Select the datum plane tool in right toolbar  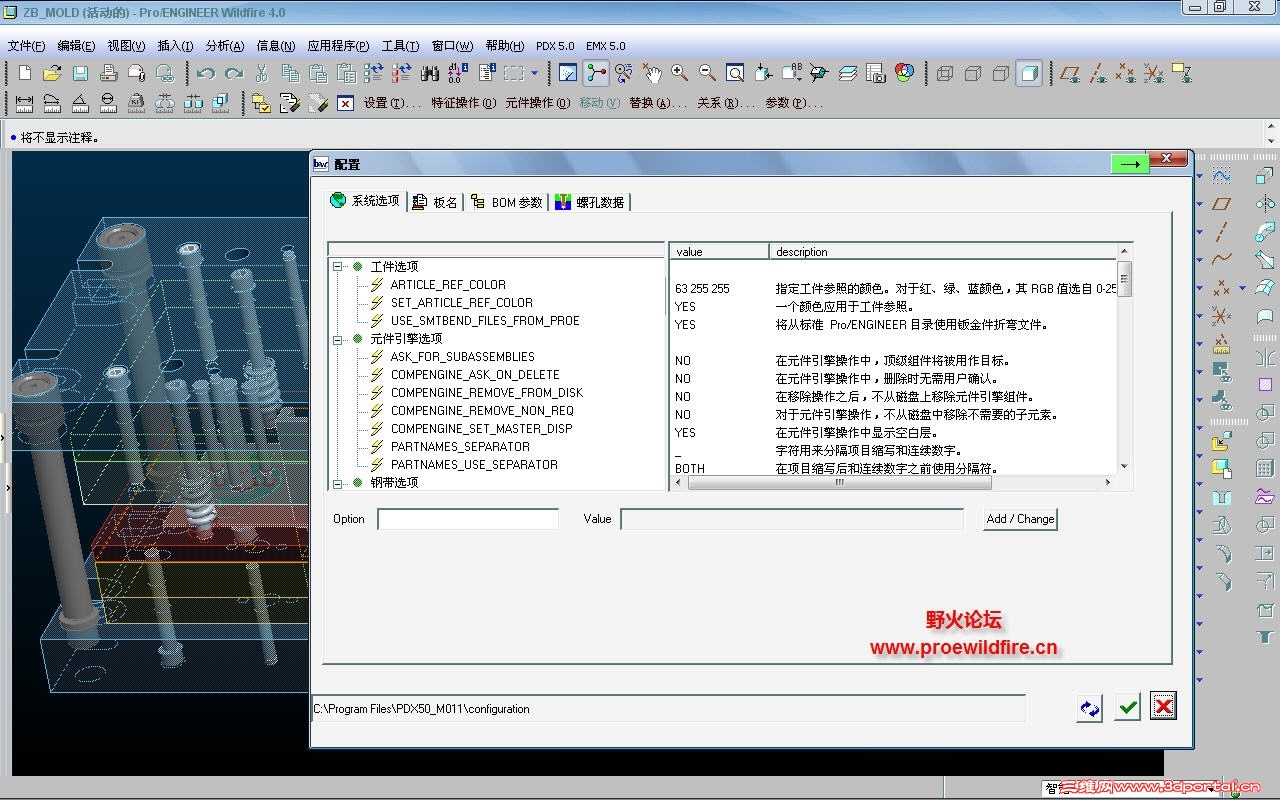(x=1221, y=204)
